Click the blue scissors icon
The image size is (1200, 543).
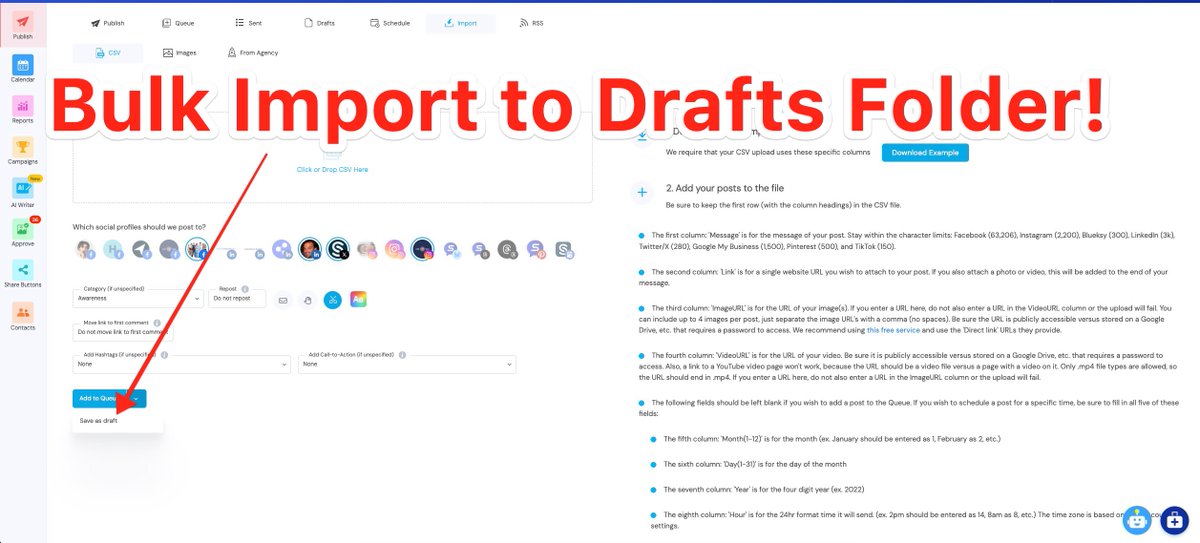click(333, 299)
